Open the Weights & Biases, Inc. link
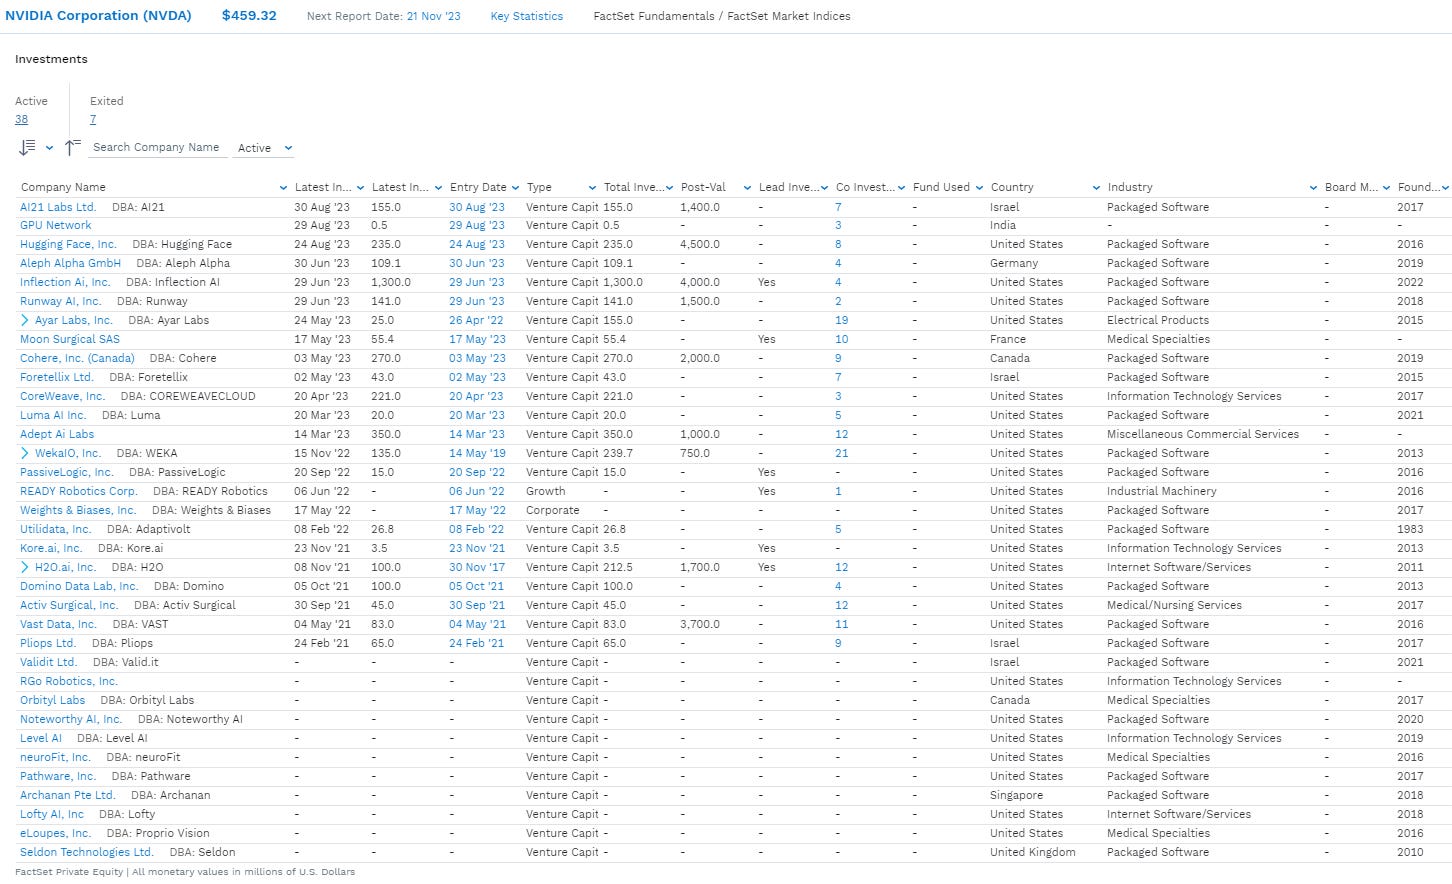Viewport: 1452px width, 884px height. point(78,510)
